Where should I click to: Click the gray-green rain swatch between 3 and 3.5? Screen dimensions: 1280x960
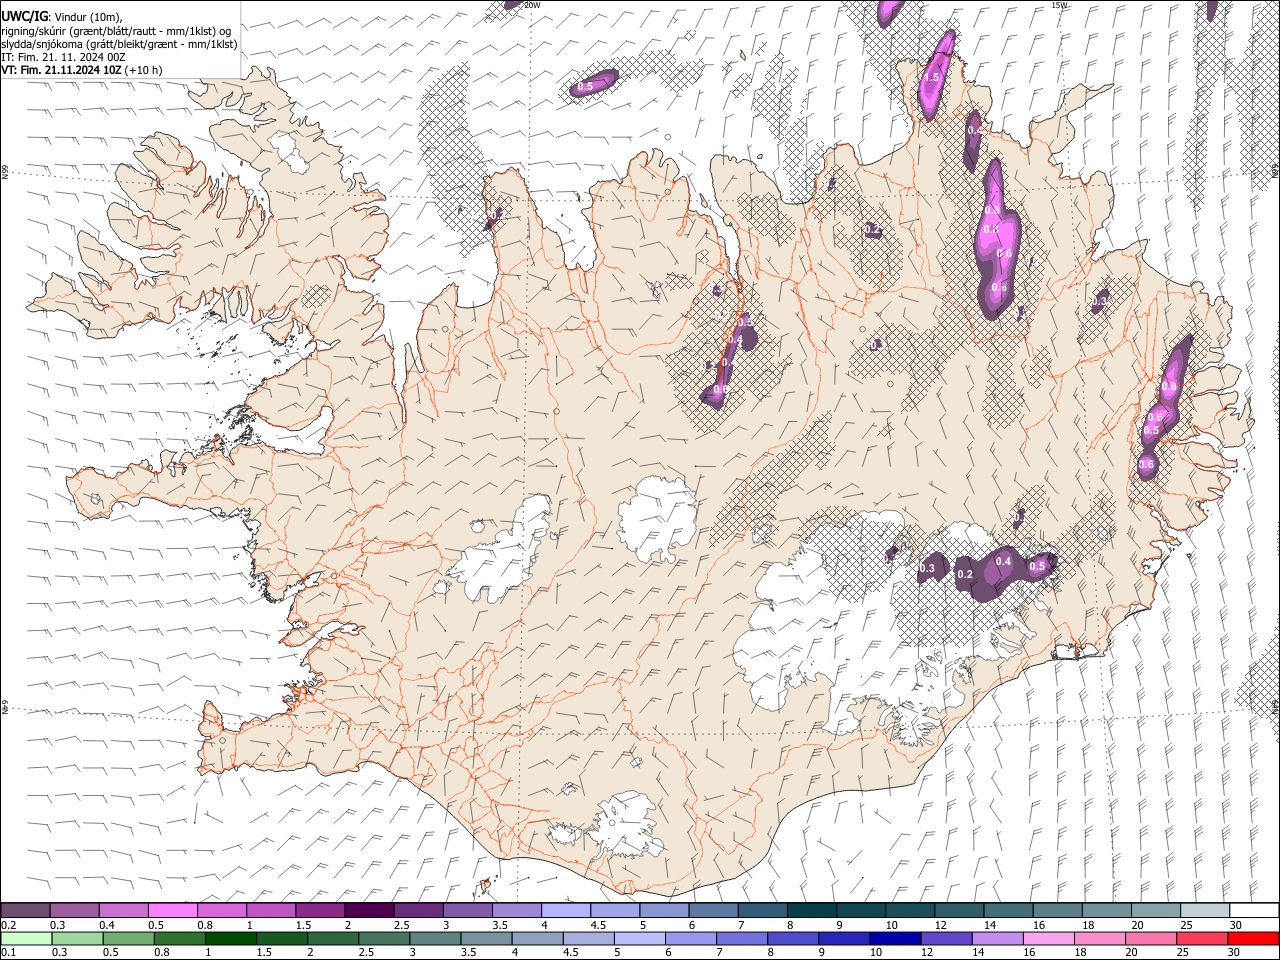pos(434,938)
